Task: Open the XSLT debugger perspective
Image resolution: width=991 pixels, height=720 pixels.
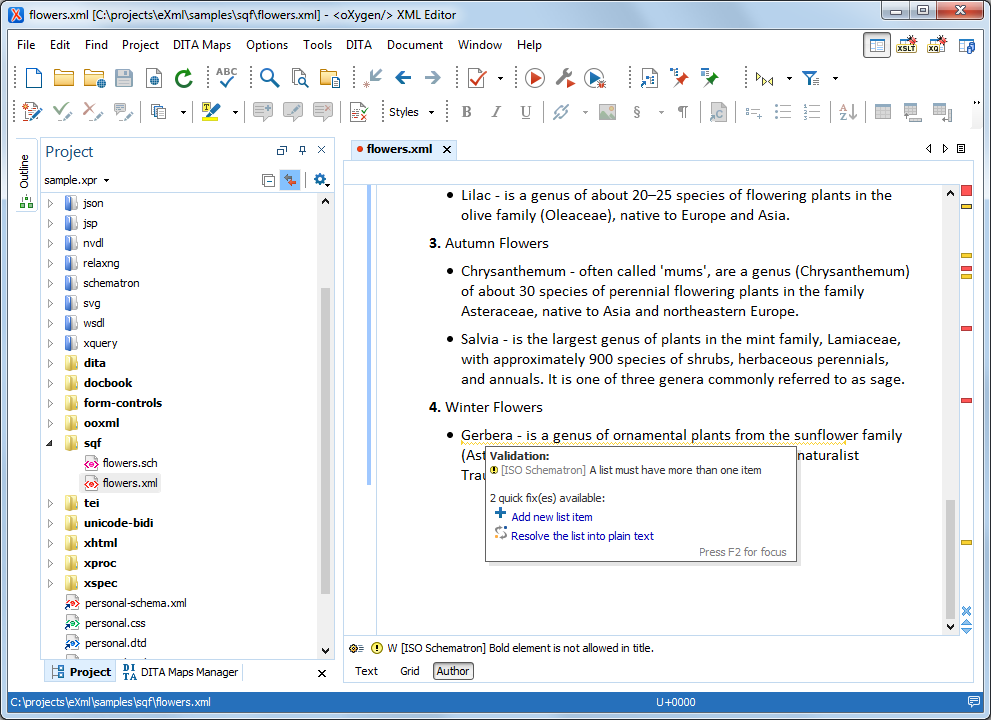Action: (906, 45)
